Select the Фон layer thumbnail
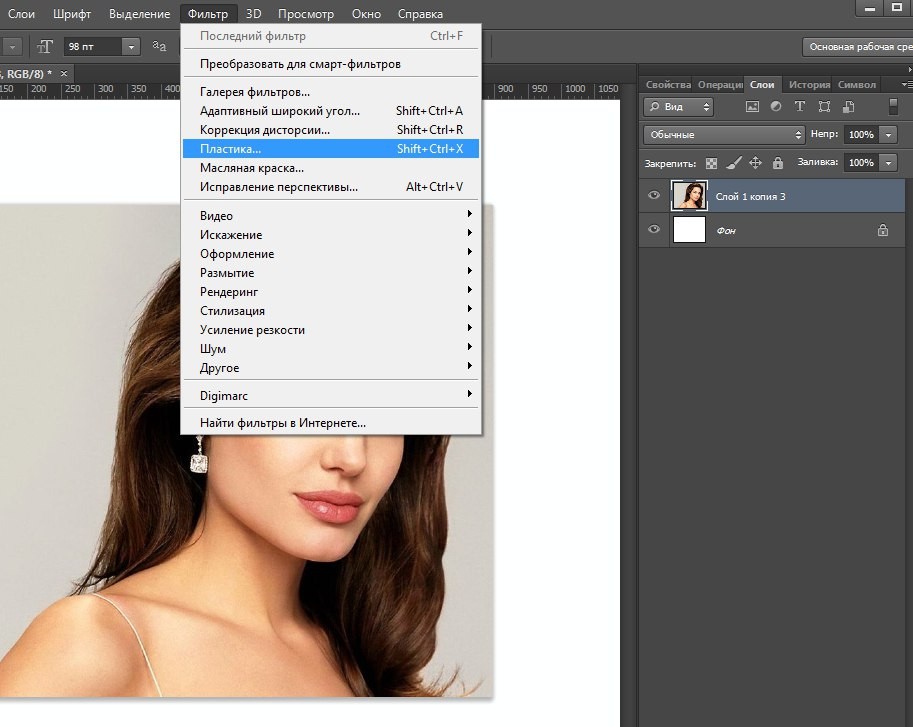This screenshot has height=727, width=913. point(689,229)
